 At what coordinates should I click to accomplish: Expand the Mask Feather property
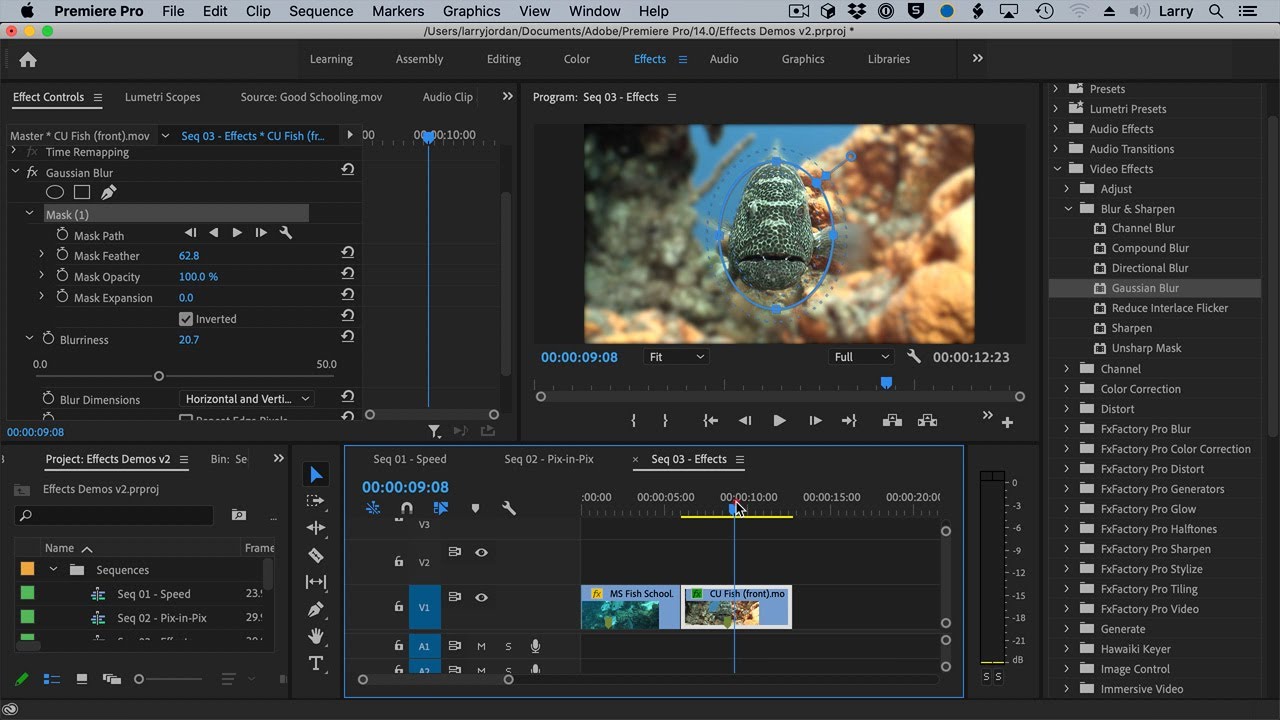(x=41, y=255)
